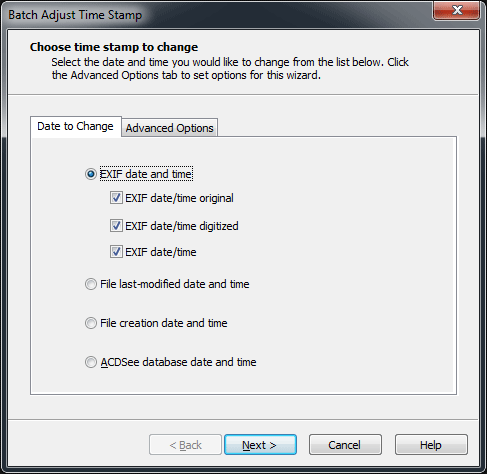This screenshot has width=487, height=474.
Task: Select the Date to Change tab
Action: pyautogui.click(x=76, y=126)
